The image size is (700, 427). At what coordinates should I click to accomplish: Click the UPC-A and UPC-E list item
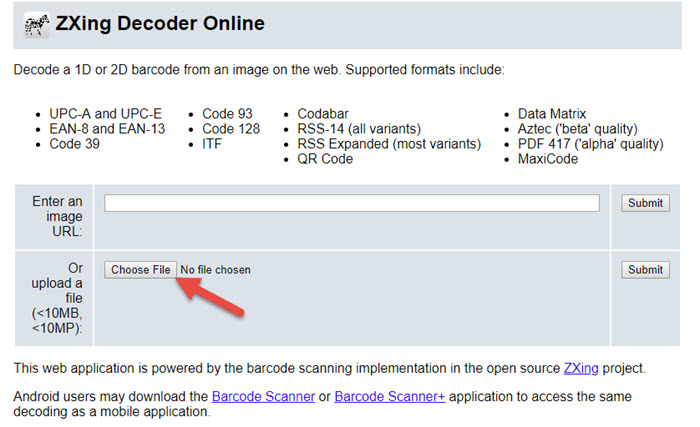(x=105, y=113)
